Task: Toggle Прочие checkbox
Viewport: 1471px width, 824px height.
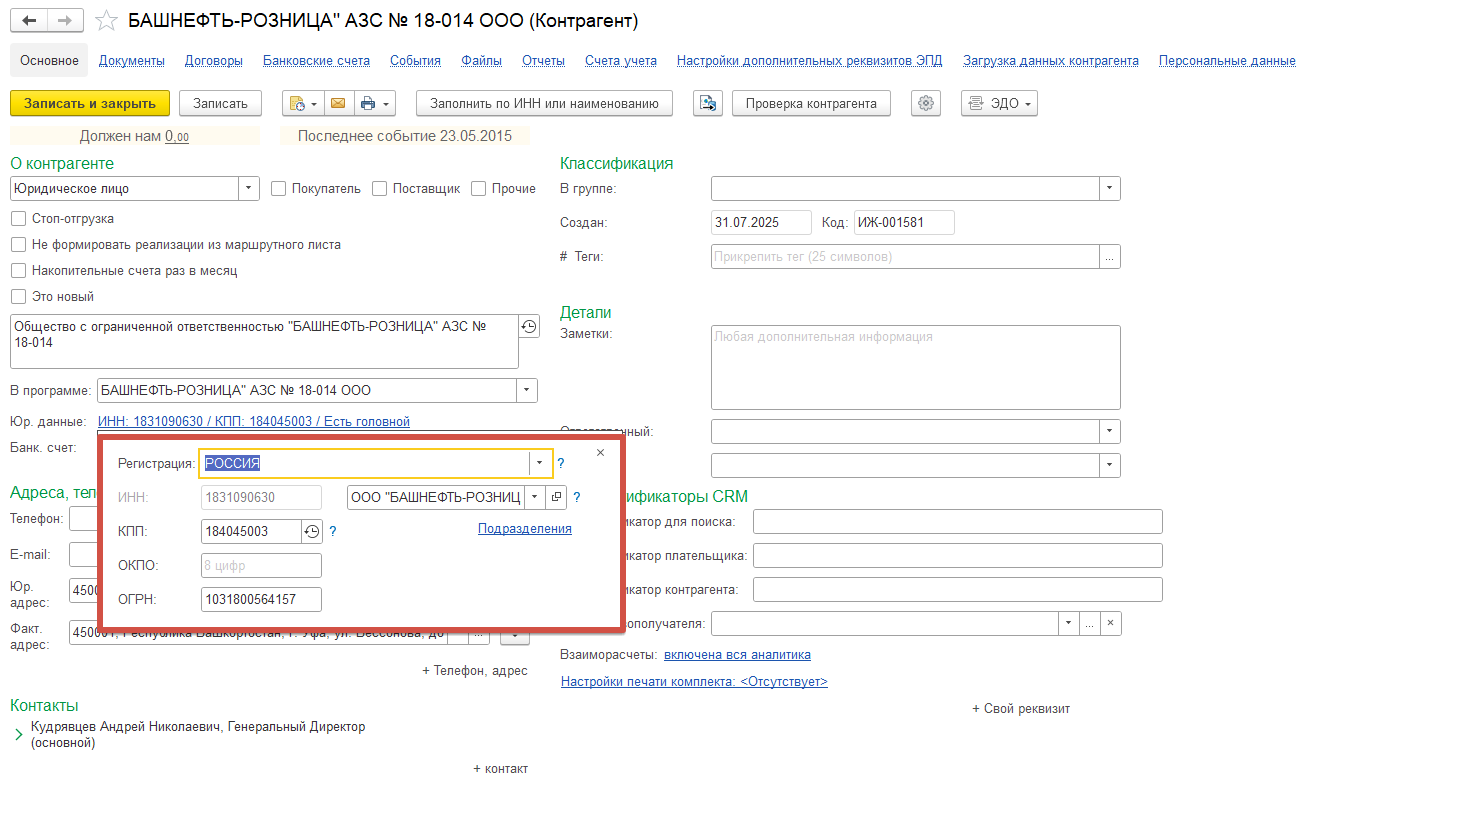Action: point(479,188)
